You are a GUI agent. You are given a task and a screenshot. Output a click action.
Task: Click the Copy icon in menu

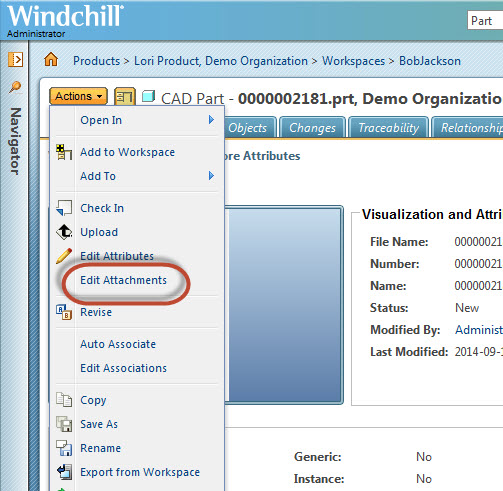[64, 400]
